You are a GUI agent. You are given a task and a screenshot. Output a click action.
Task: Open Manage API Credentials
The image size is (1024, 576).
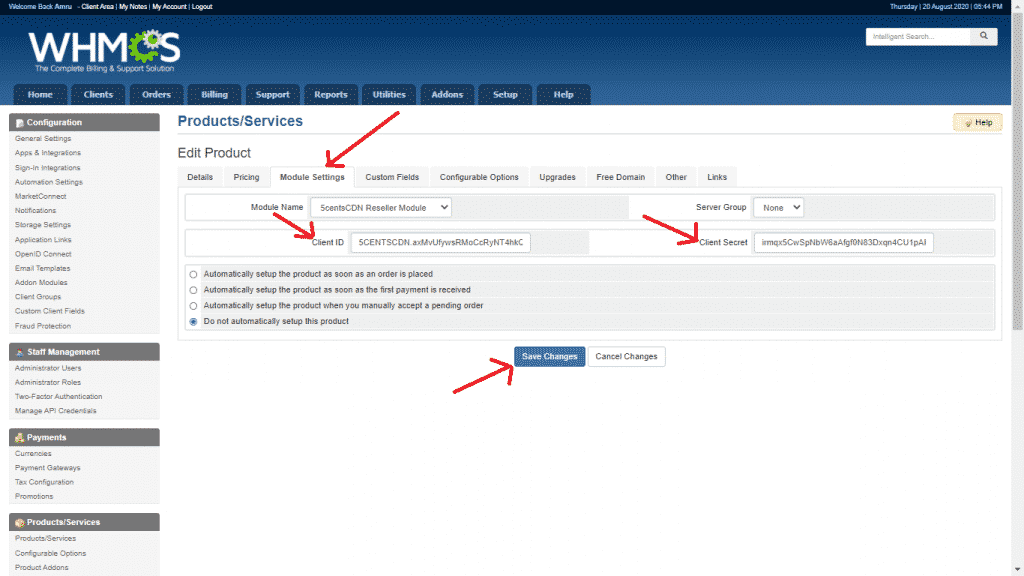[x=56, y=411]
